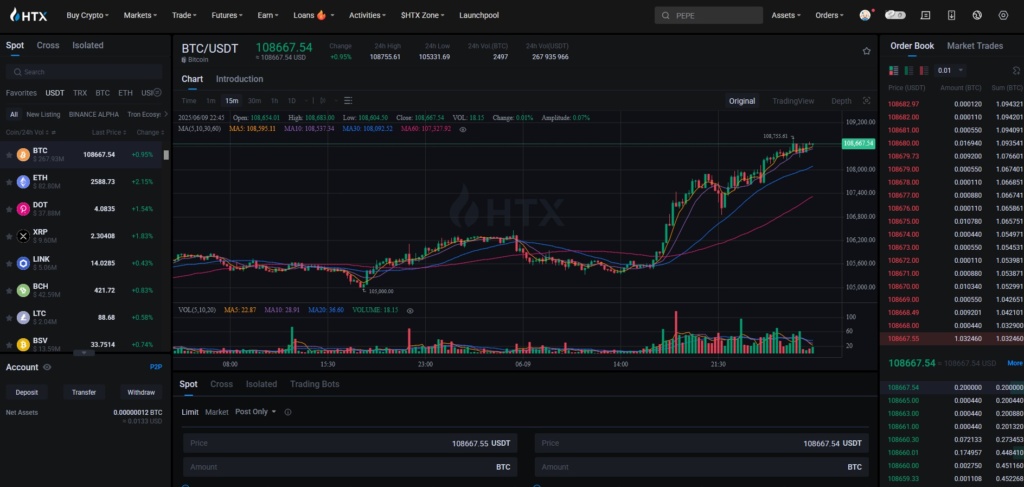Expand the chart to fullscreen
This screenshot has width=1024, height=487.
point(867,101)
